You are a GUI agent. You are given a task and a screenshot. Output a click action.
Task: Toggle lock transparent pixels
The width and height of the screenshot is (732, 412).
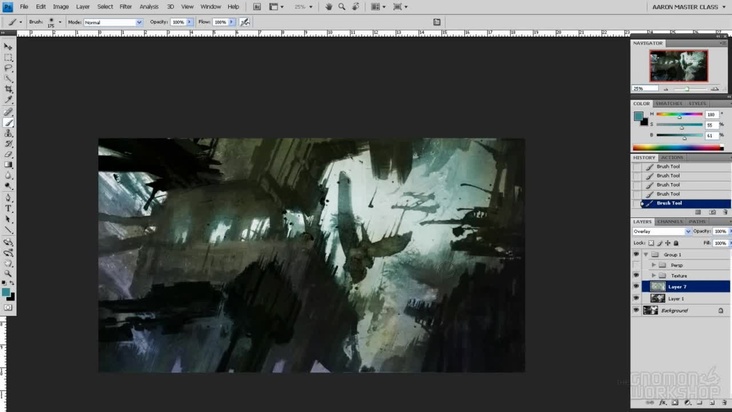click(x=651, y=243)
